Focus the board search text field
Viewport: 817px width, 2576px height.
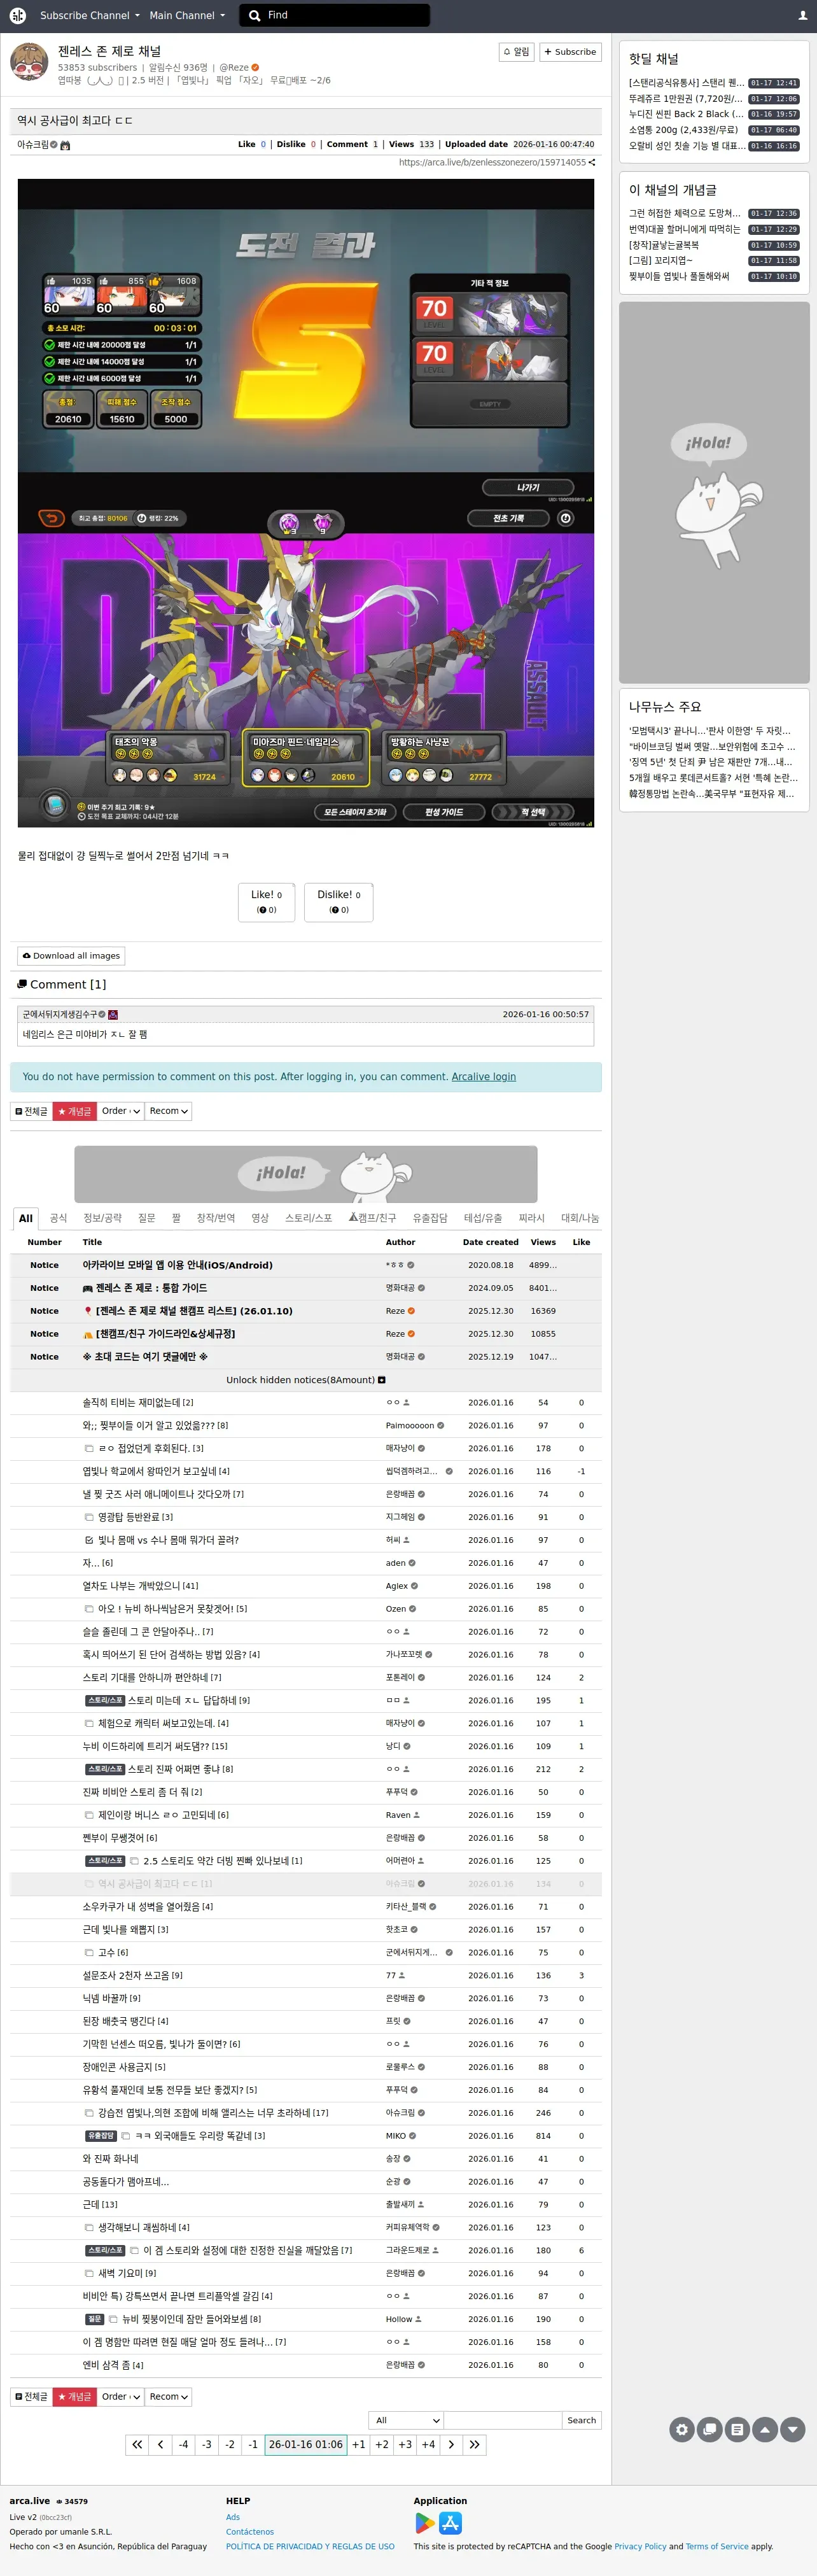click(x=503, y=2420)
